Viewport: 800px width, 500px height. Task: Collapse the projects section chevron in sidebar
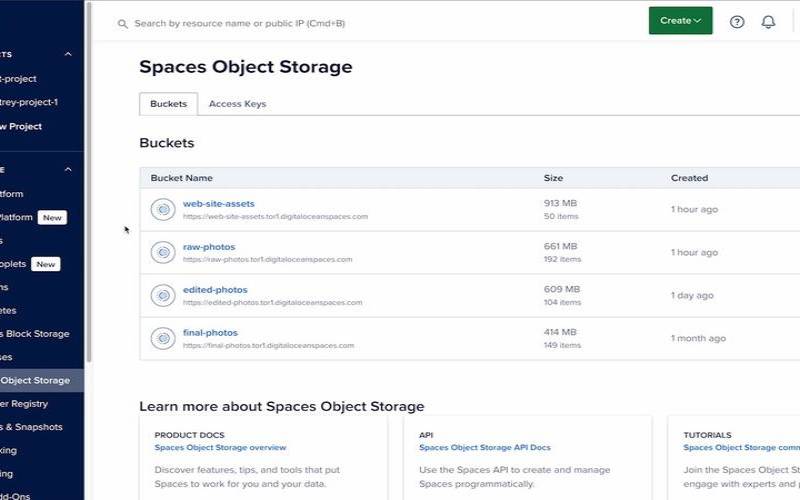click(x=68, y=54)
